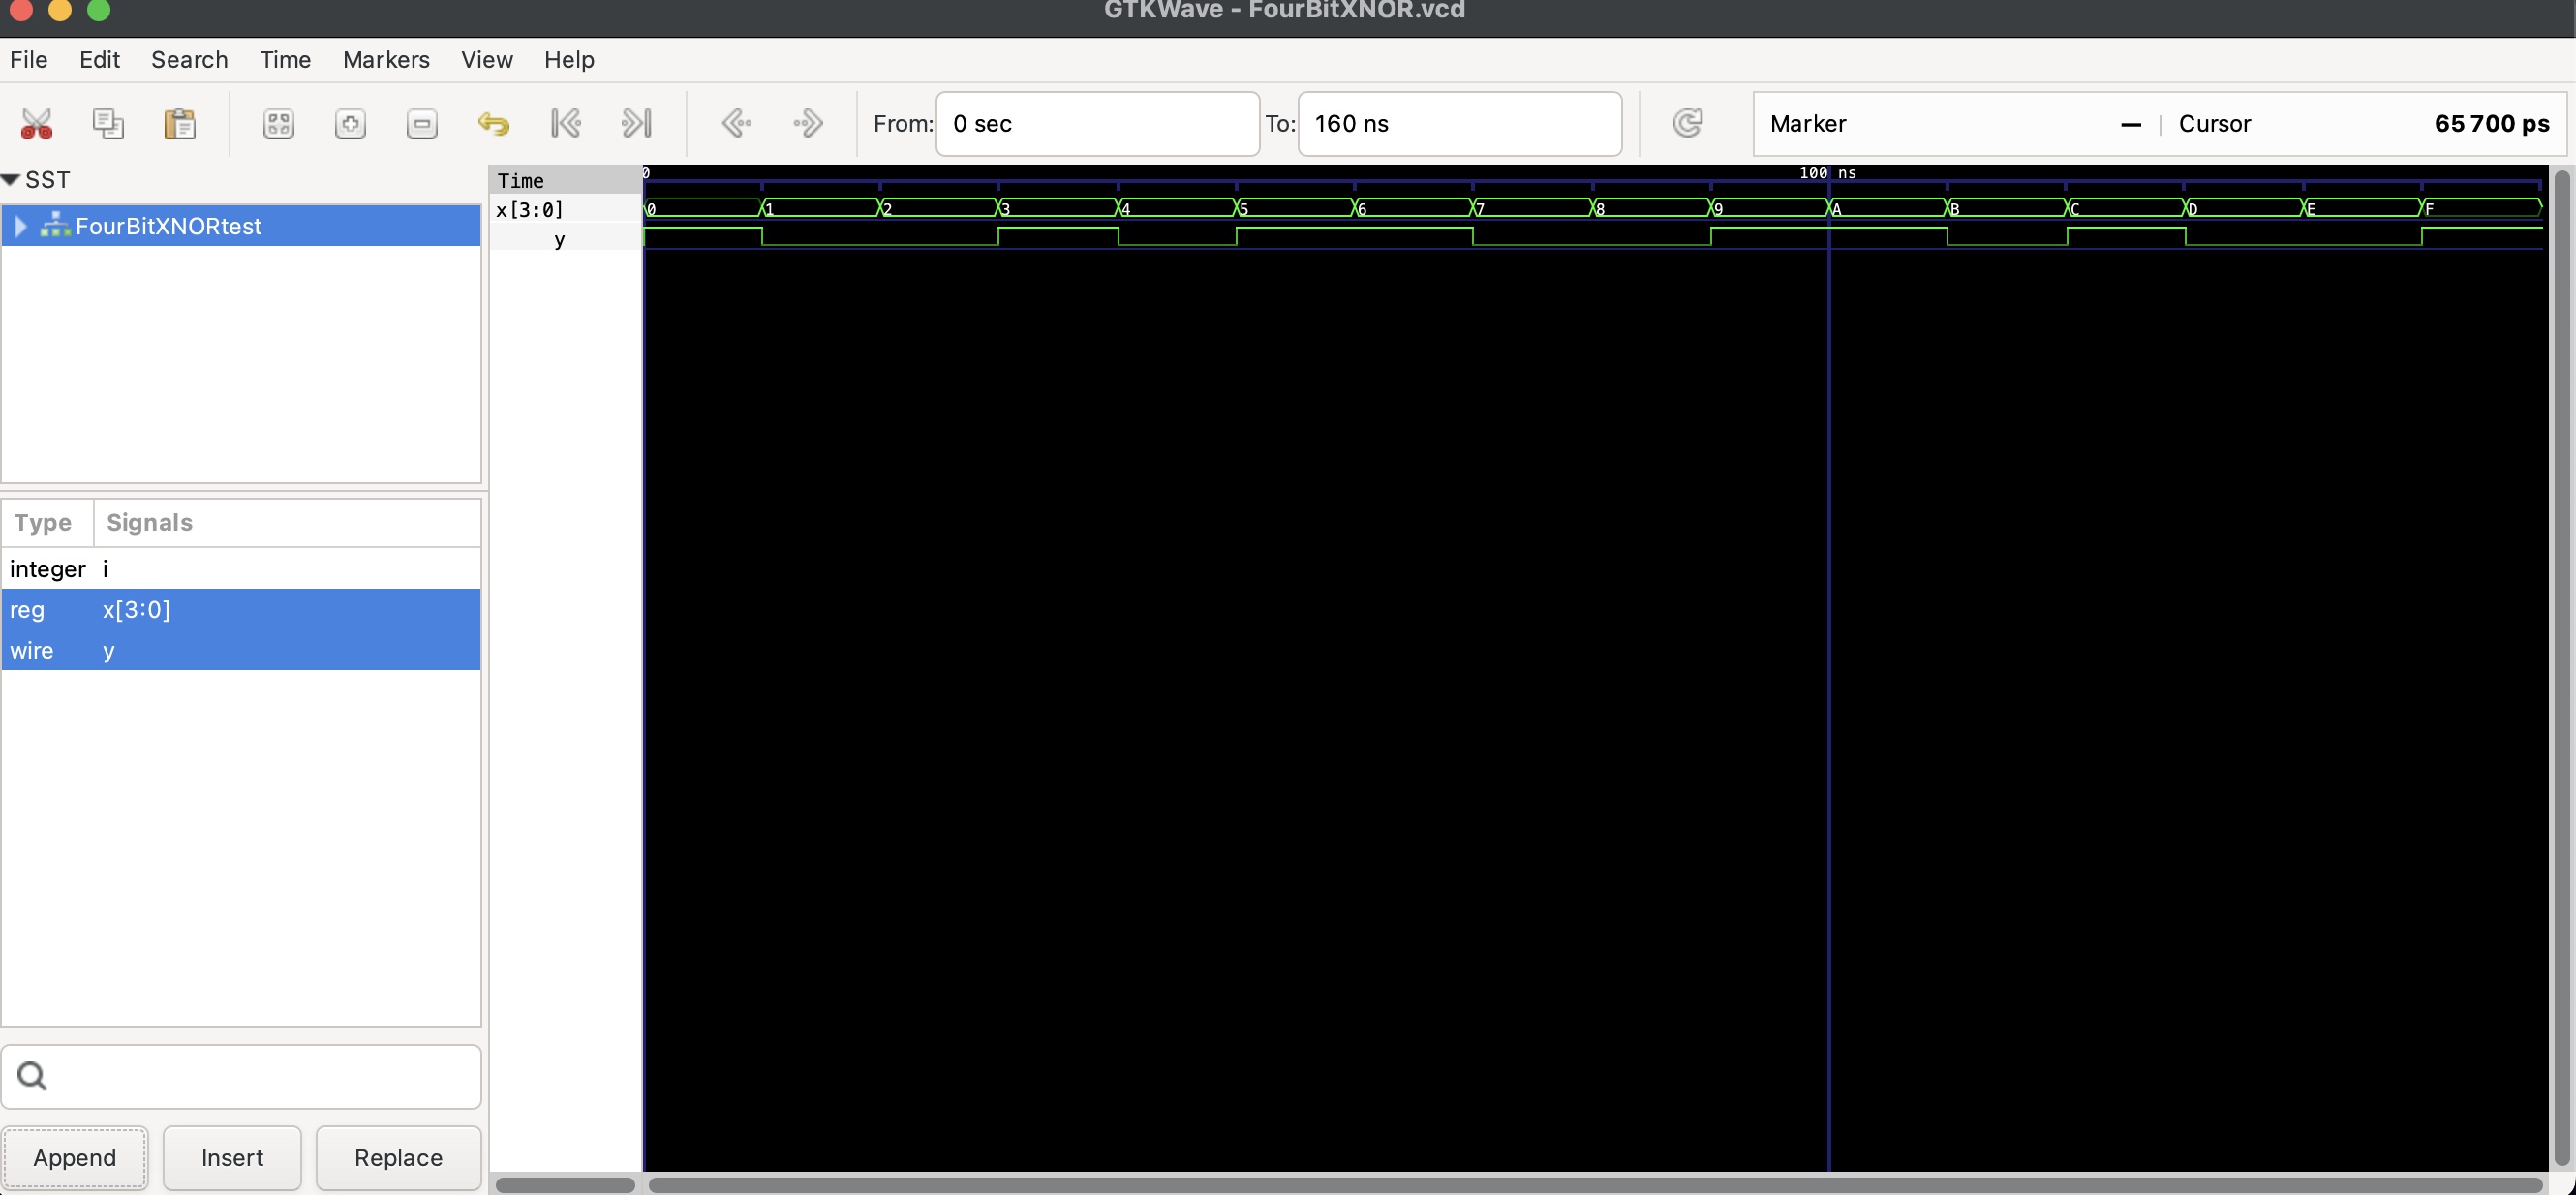Click the yellow Zoom Undo arrow icon
The height and width of the screenshot is (1195, 2576).
(x=494, y=123)
